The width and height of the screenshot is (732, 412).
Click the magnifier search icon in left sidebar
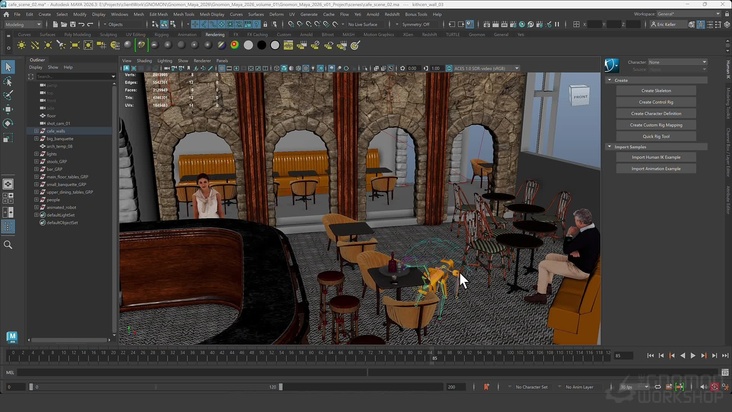point(8,244)
